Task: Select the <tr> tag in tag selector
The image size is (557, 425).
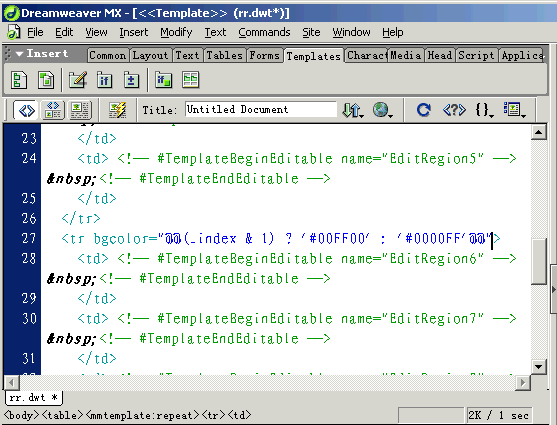Action: 214,415
